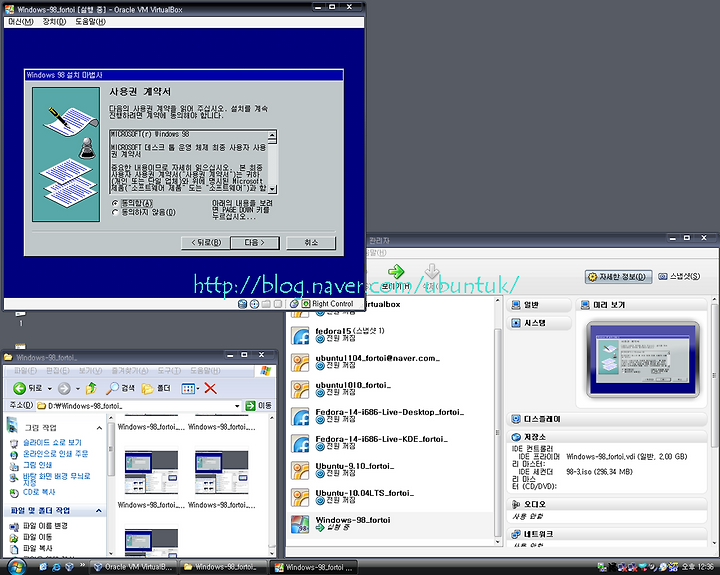Select the 동의함(A) radio button
This screenshot has height=575, width=720.
click(115, 203)
